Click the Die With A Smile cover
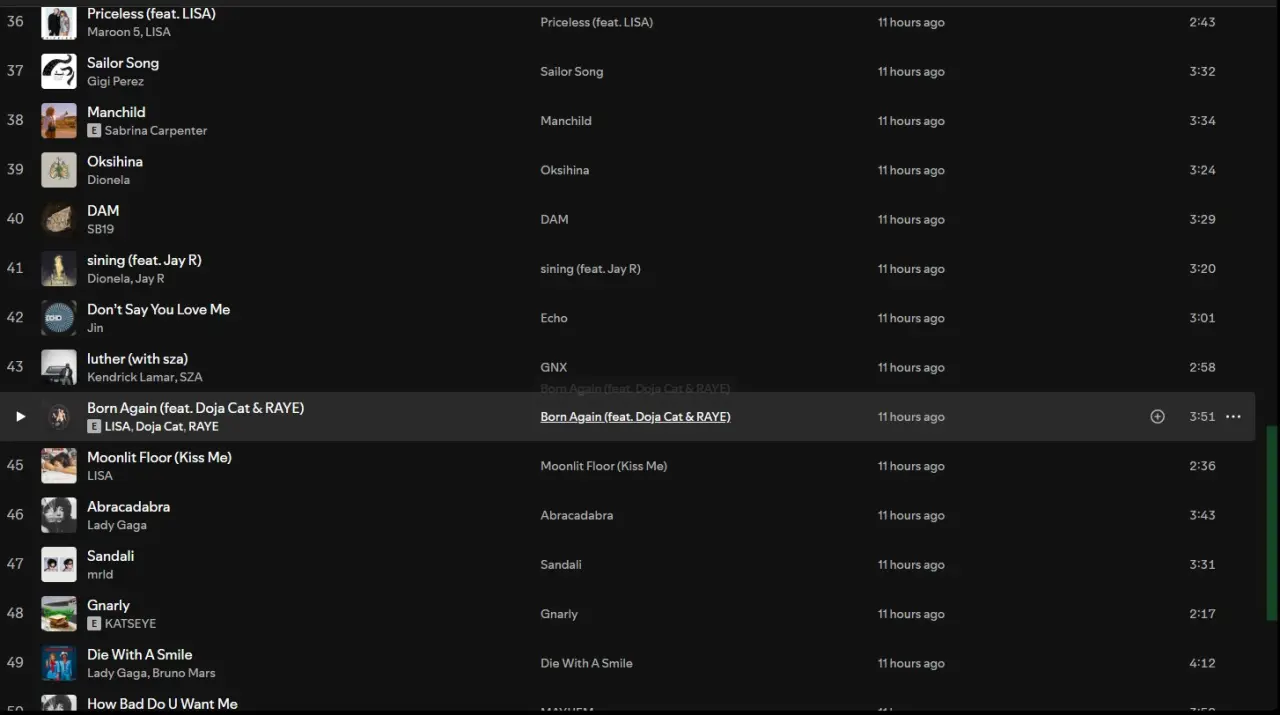Image resolution: width=1280 pixels, height=715 pixels. pyautogui.click(x=59, y=663)
